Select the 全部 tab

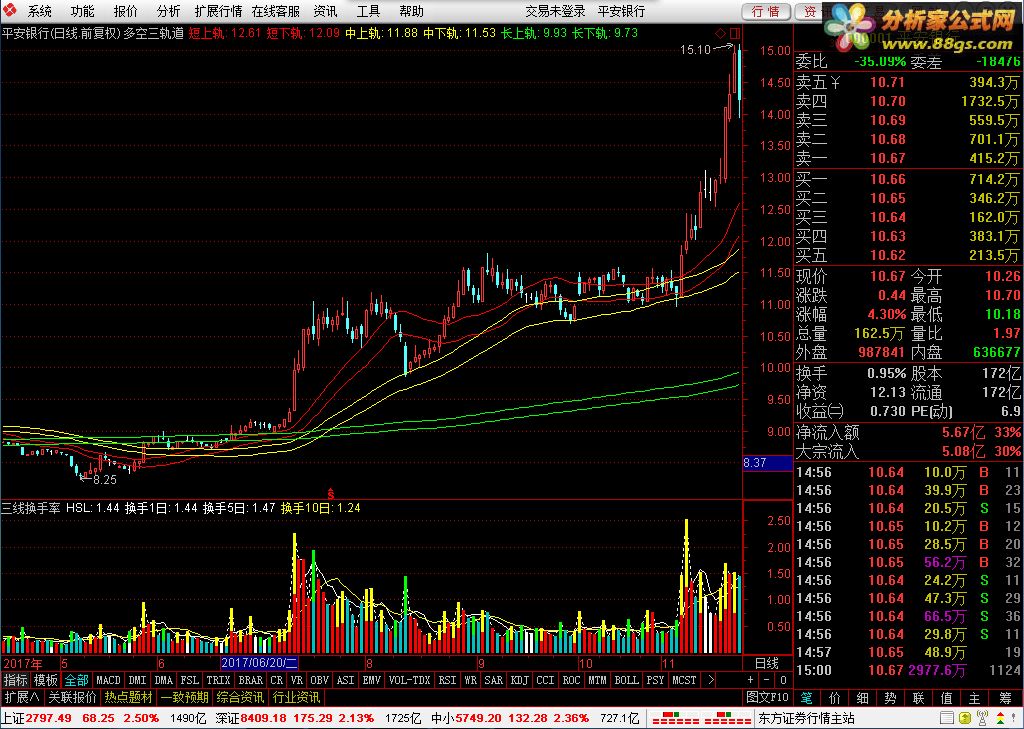tap(76, 680)
